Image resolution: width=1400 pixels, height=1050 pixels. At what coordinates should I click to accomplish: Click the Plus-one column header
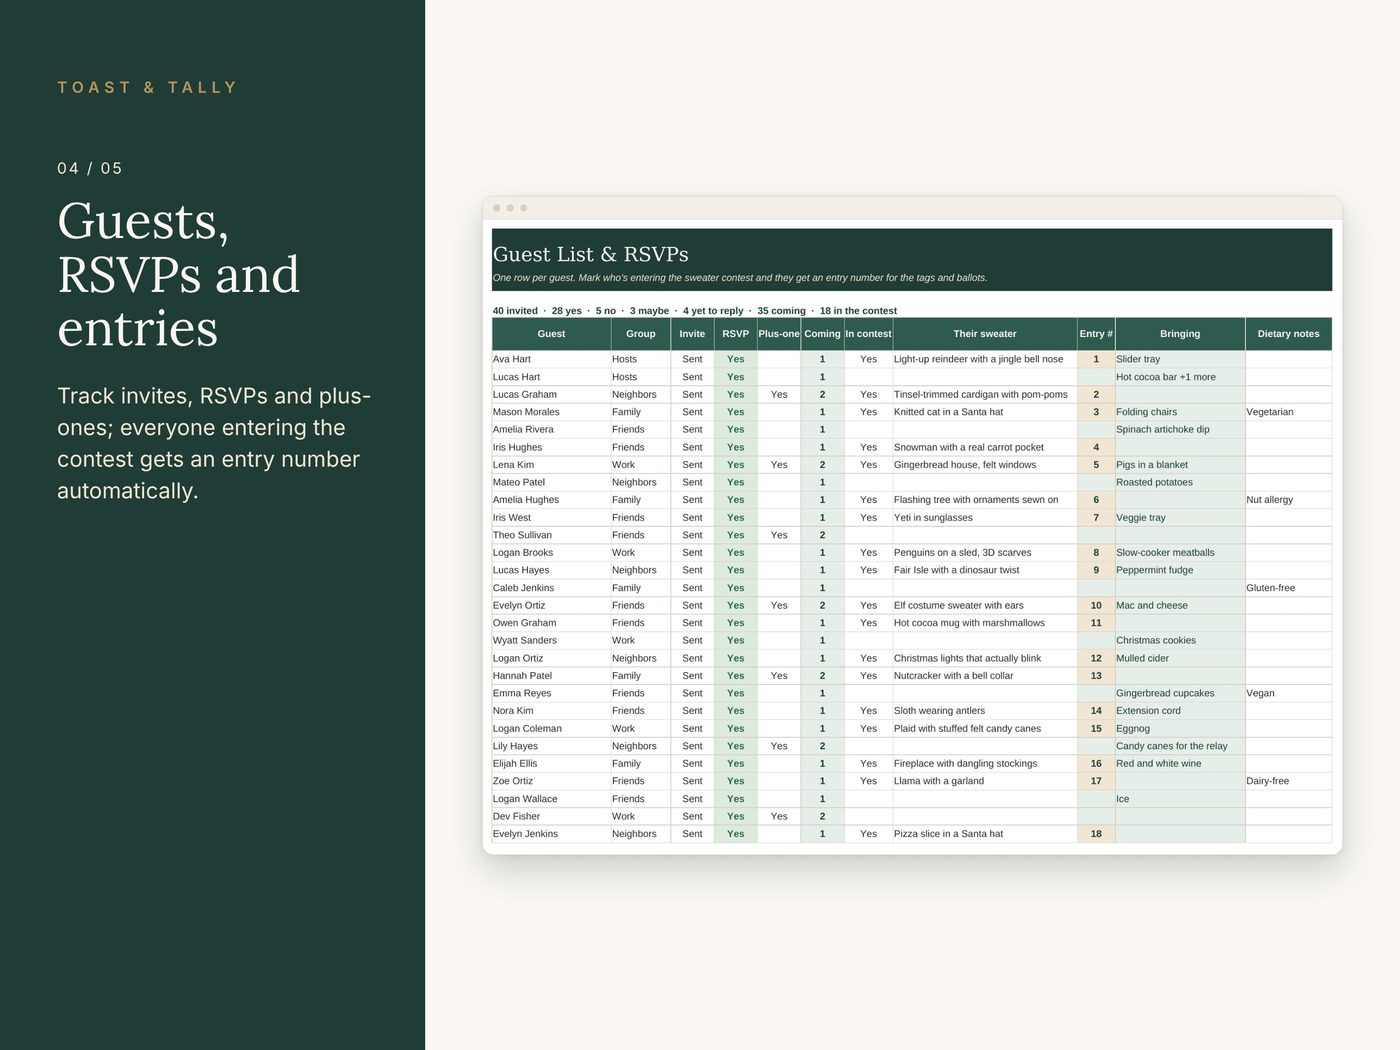point(779,334)
